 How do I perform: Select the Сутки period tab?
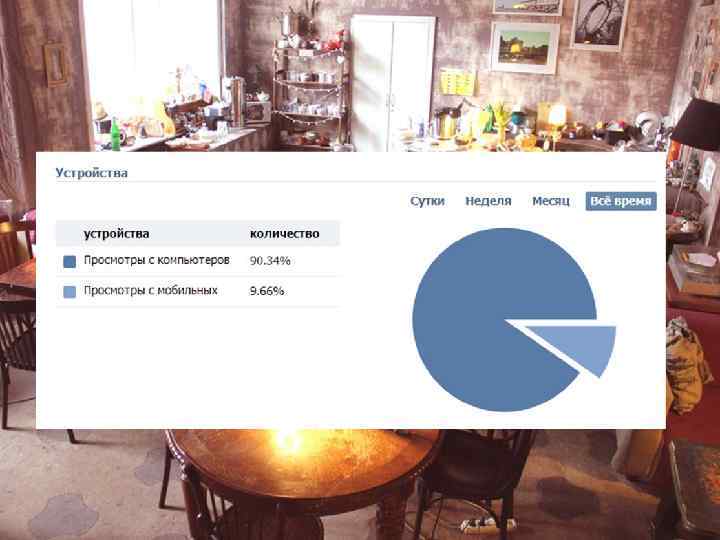point(427,201)
